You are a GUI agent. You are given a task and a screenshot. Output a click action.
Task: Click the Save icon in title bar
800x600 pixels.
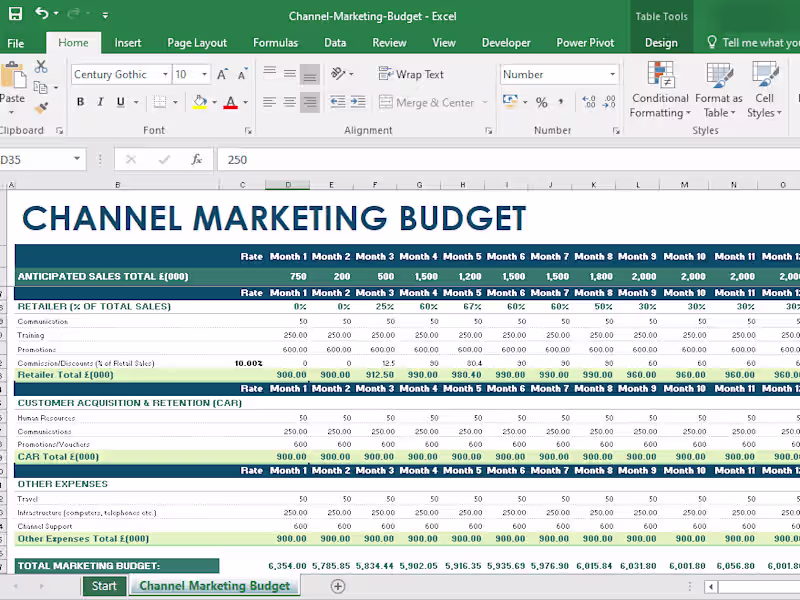pyautogui.click(x=15, y=14)
